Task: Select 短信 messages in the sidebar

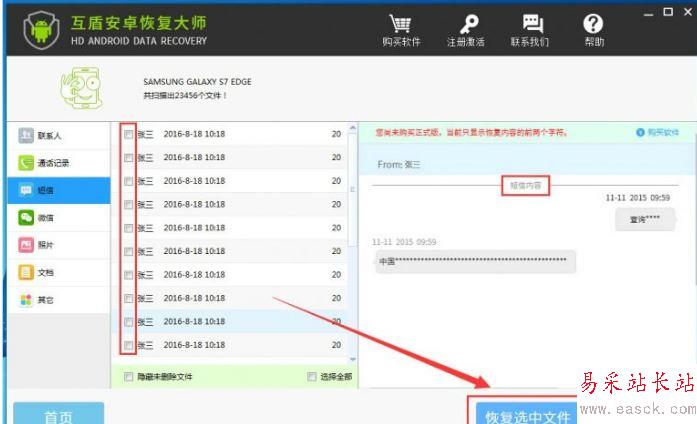Action: pos(59,190)
